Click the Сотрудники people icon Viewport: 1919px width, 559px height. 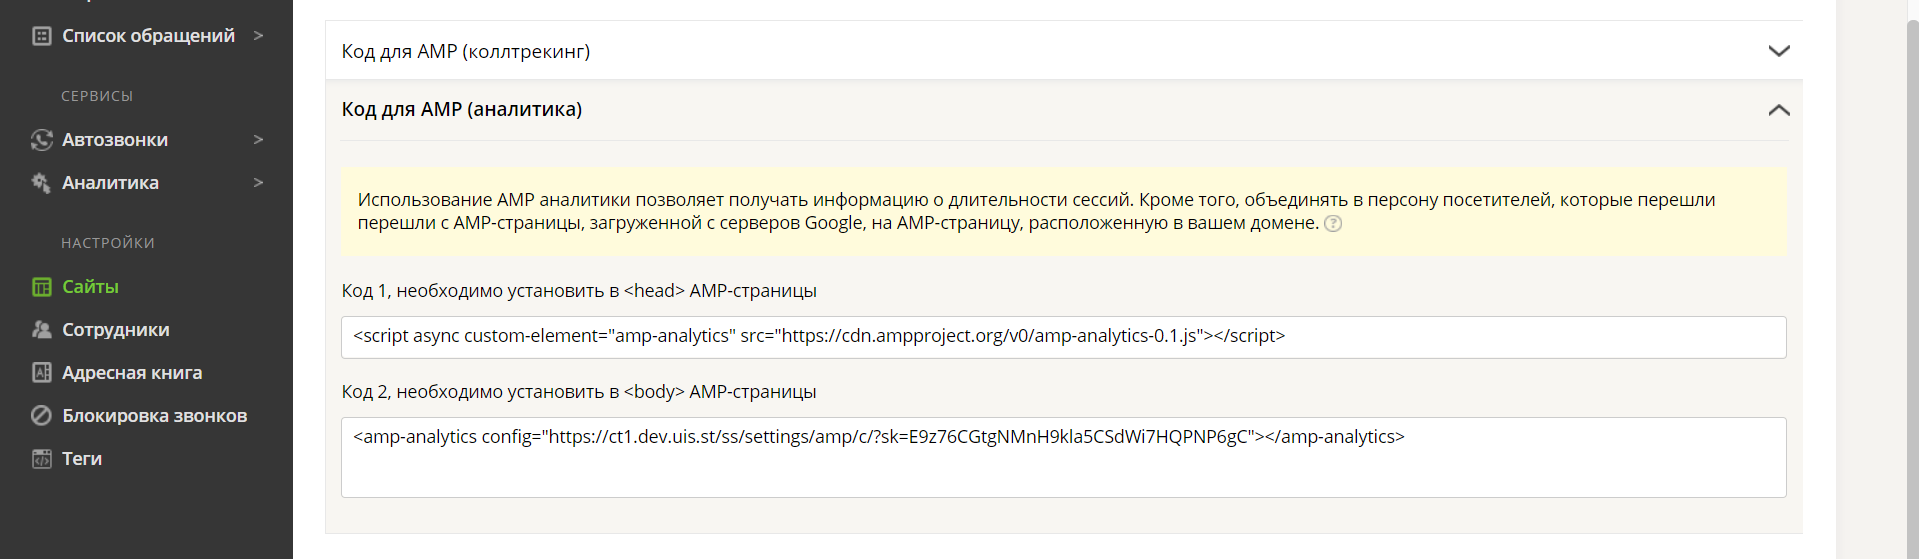(x=41, y=330)
